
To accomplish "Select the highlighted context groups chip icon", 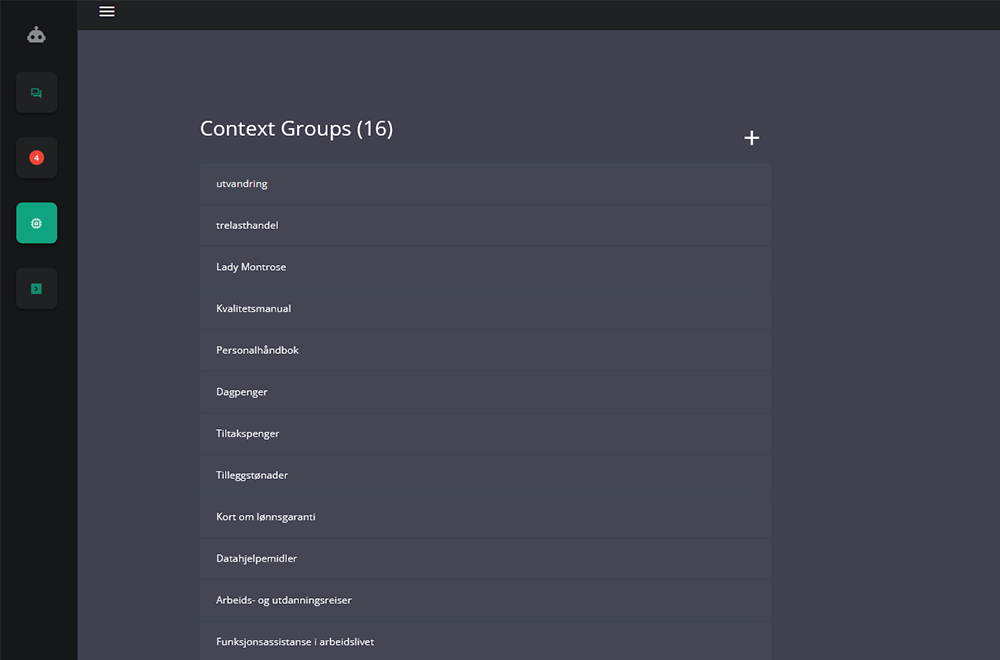I will coord(37,223).
